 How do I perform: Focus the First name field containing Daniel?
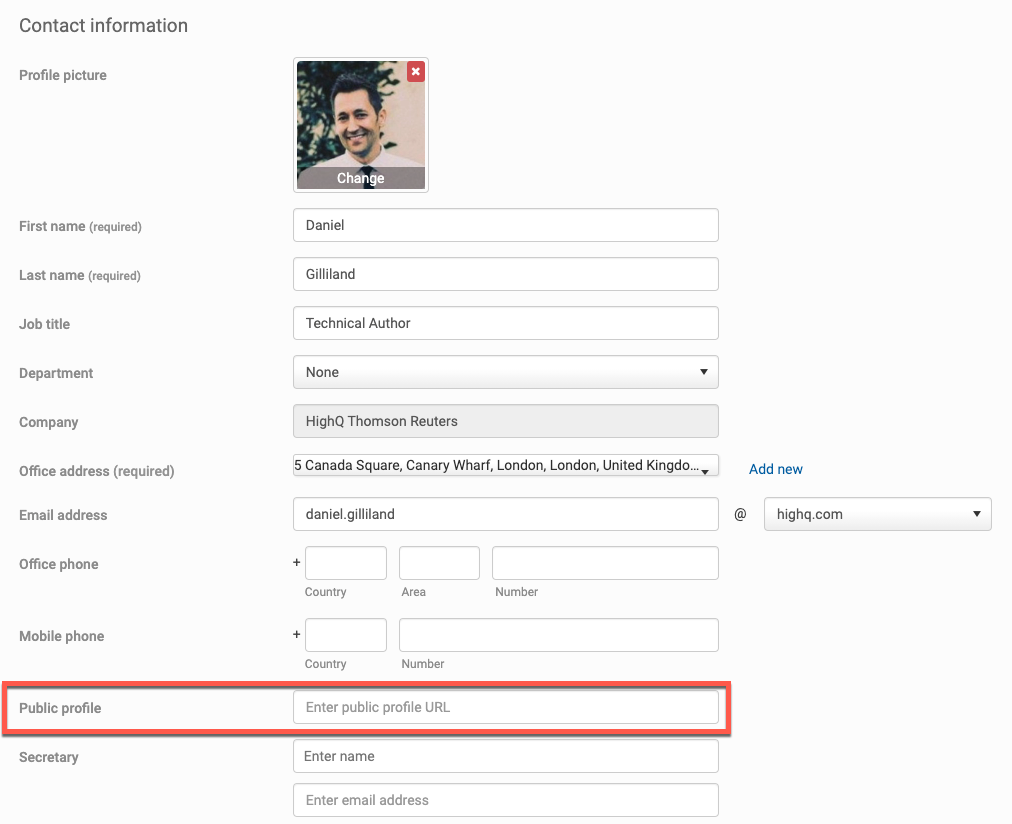[x=505, y=225]
